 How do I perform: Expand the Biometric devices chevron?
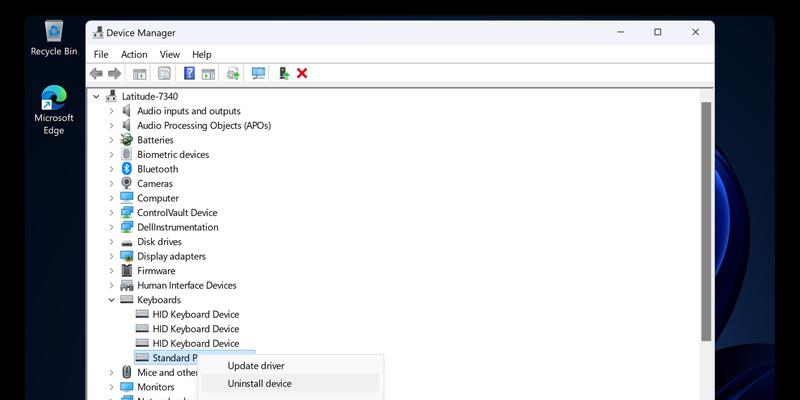point(111,155)
